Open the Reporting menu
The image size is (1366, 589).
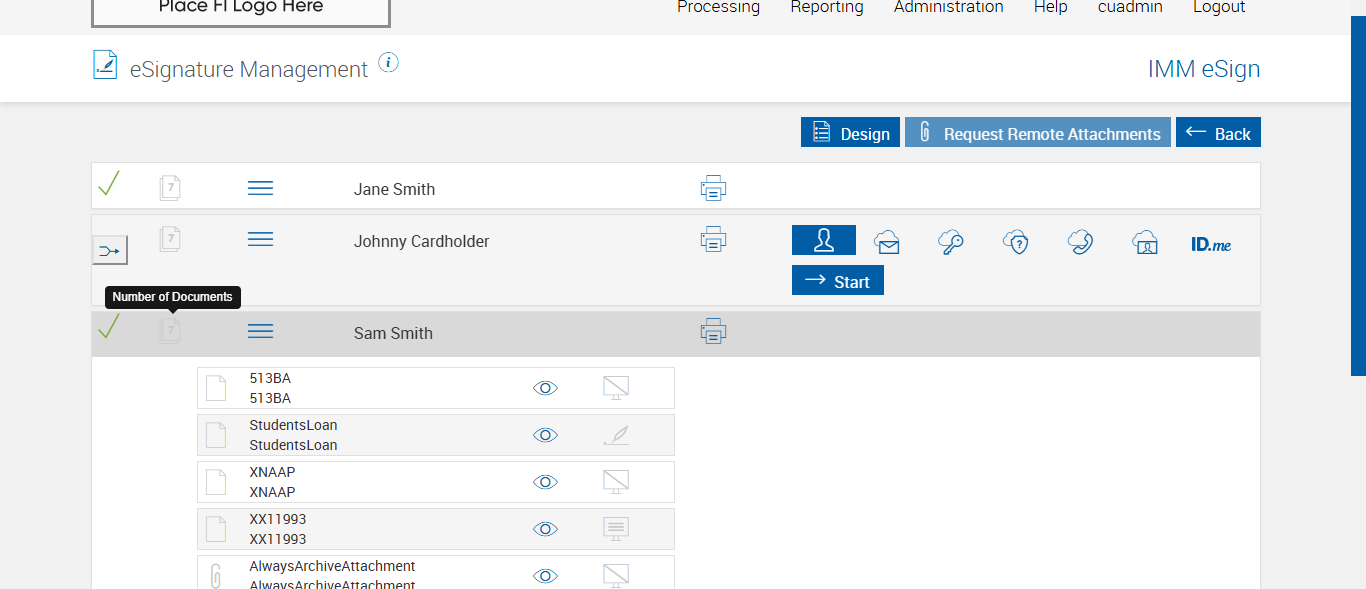(826, 8)
